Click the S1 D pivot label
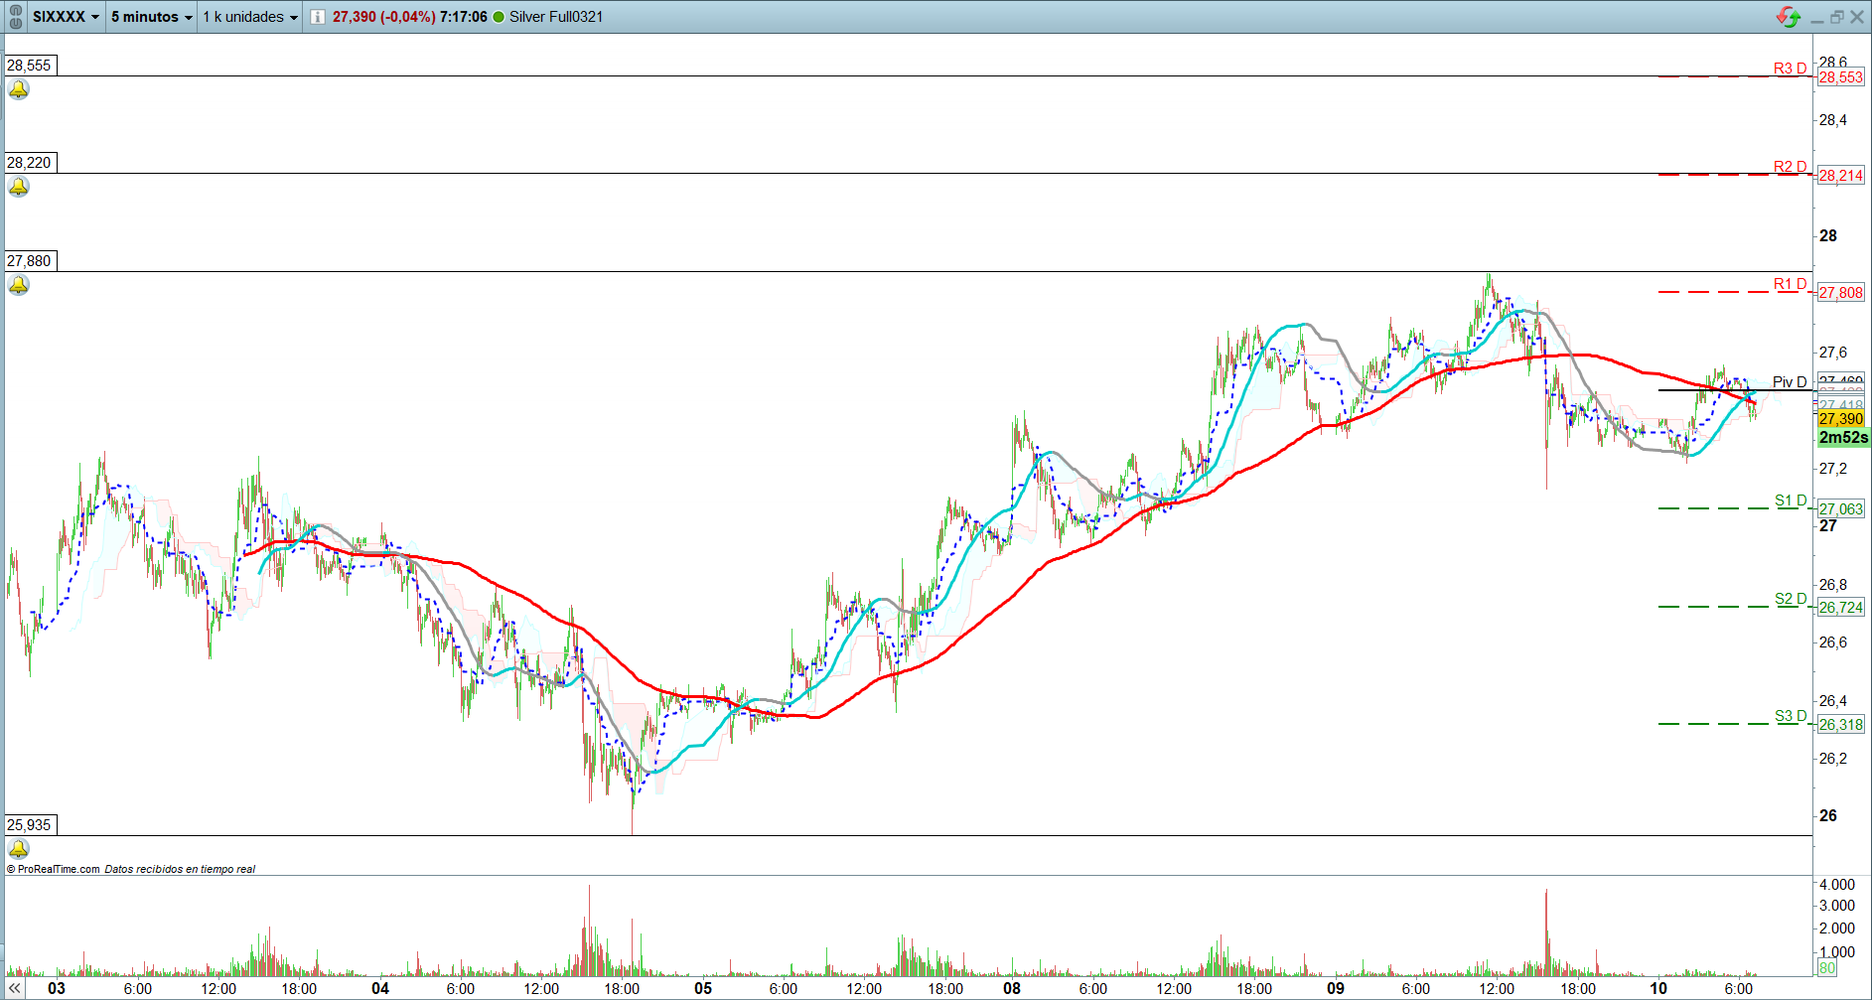The height and width of the screenshot is (1000, 1872). pos(1791,500)
